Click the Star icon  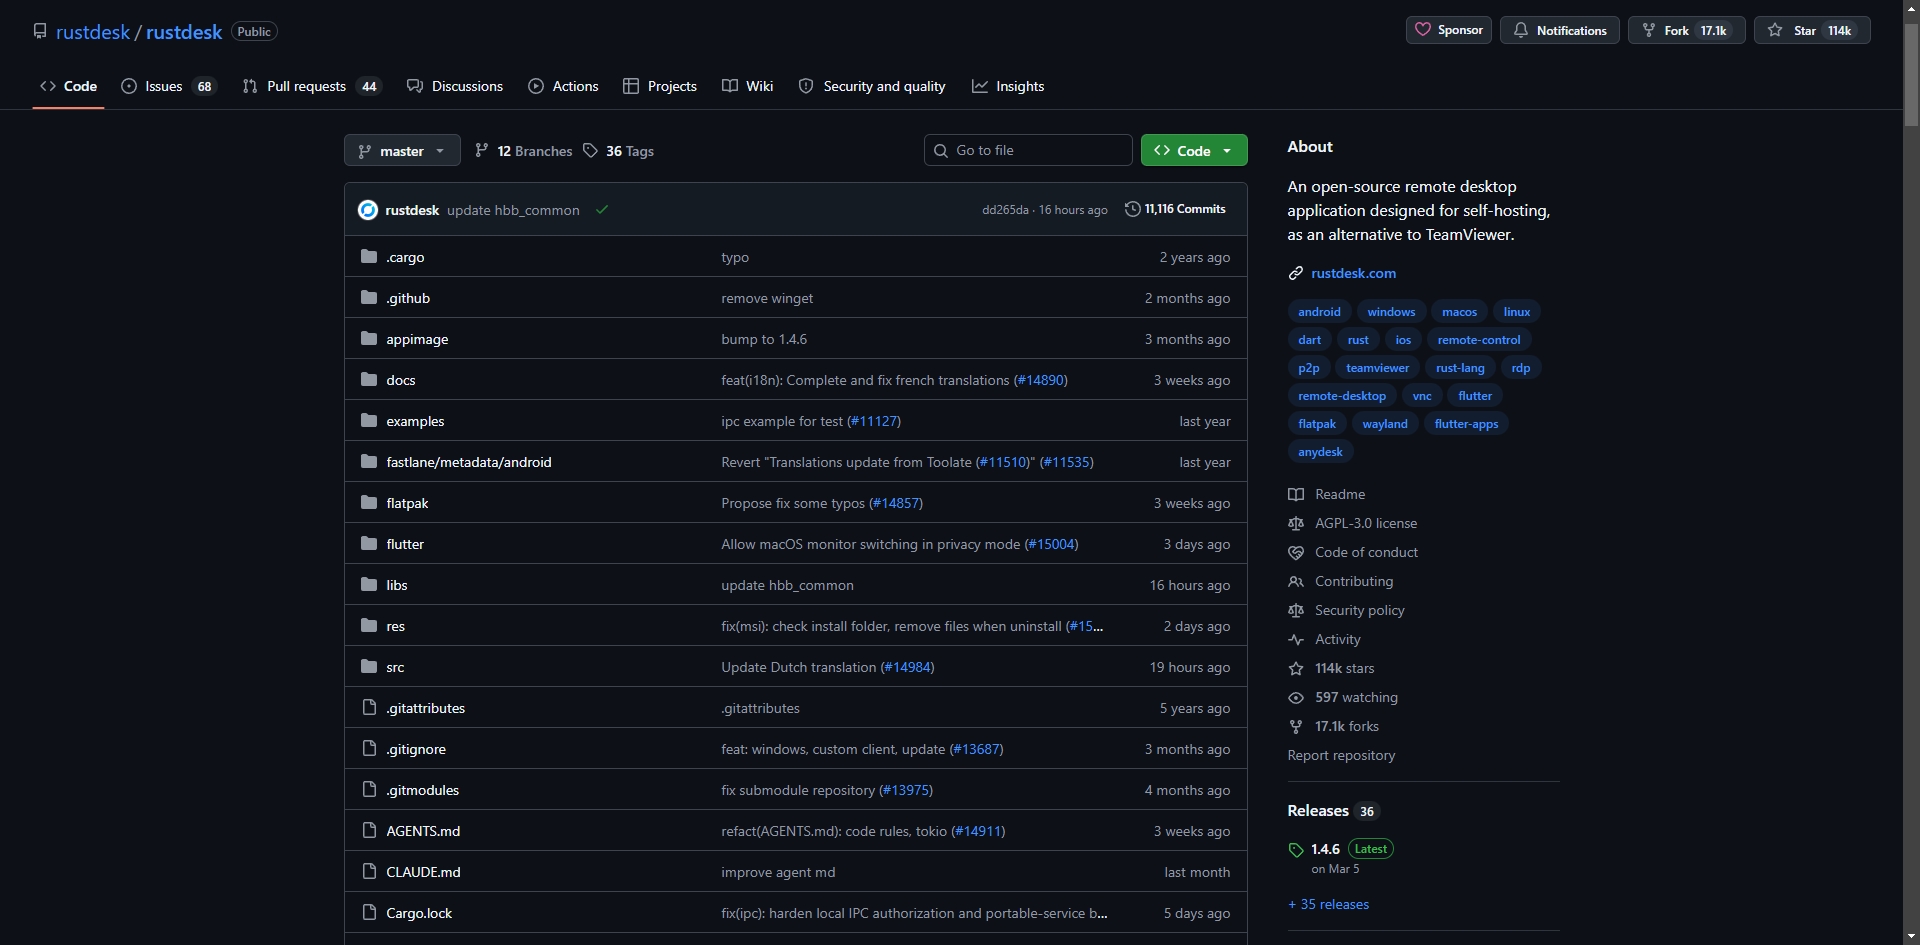pyautogui.click(x=1775, y=30)
